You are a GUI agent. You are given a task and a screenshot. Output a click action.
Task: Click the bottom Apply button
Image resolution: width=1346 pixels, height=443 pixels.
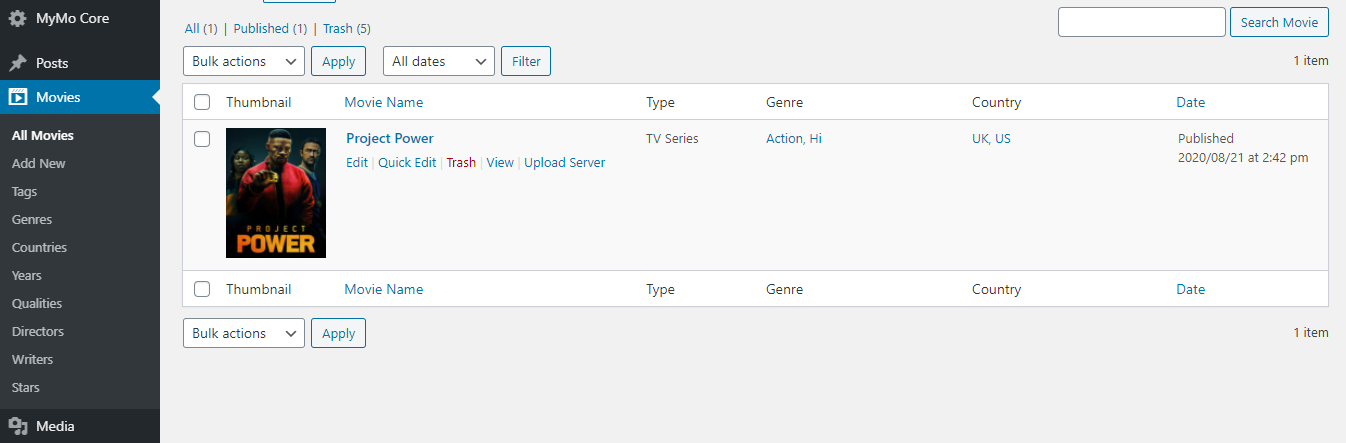point(338,333)
